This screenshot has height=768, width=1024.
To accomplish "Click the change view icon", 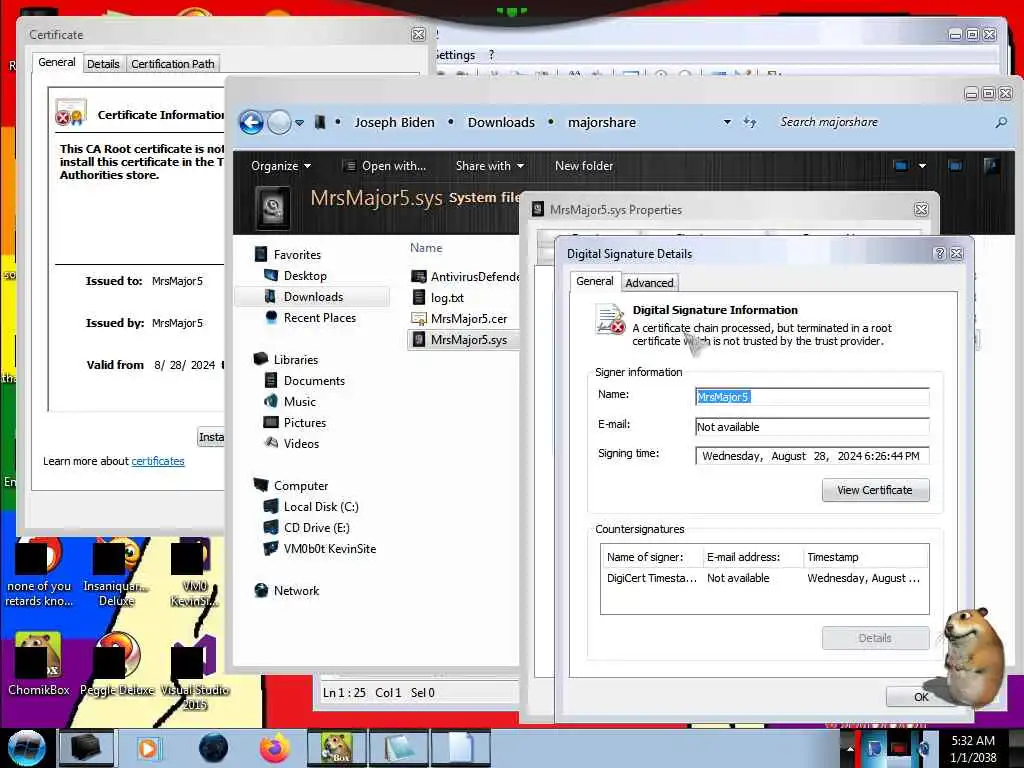I will pos(901,166).
